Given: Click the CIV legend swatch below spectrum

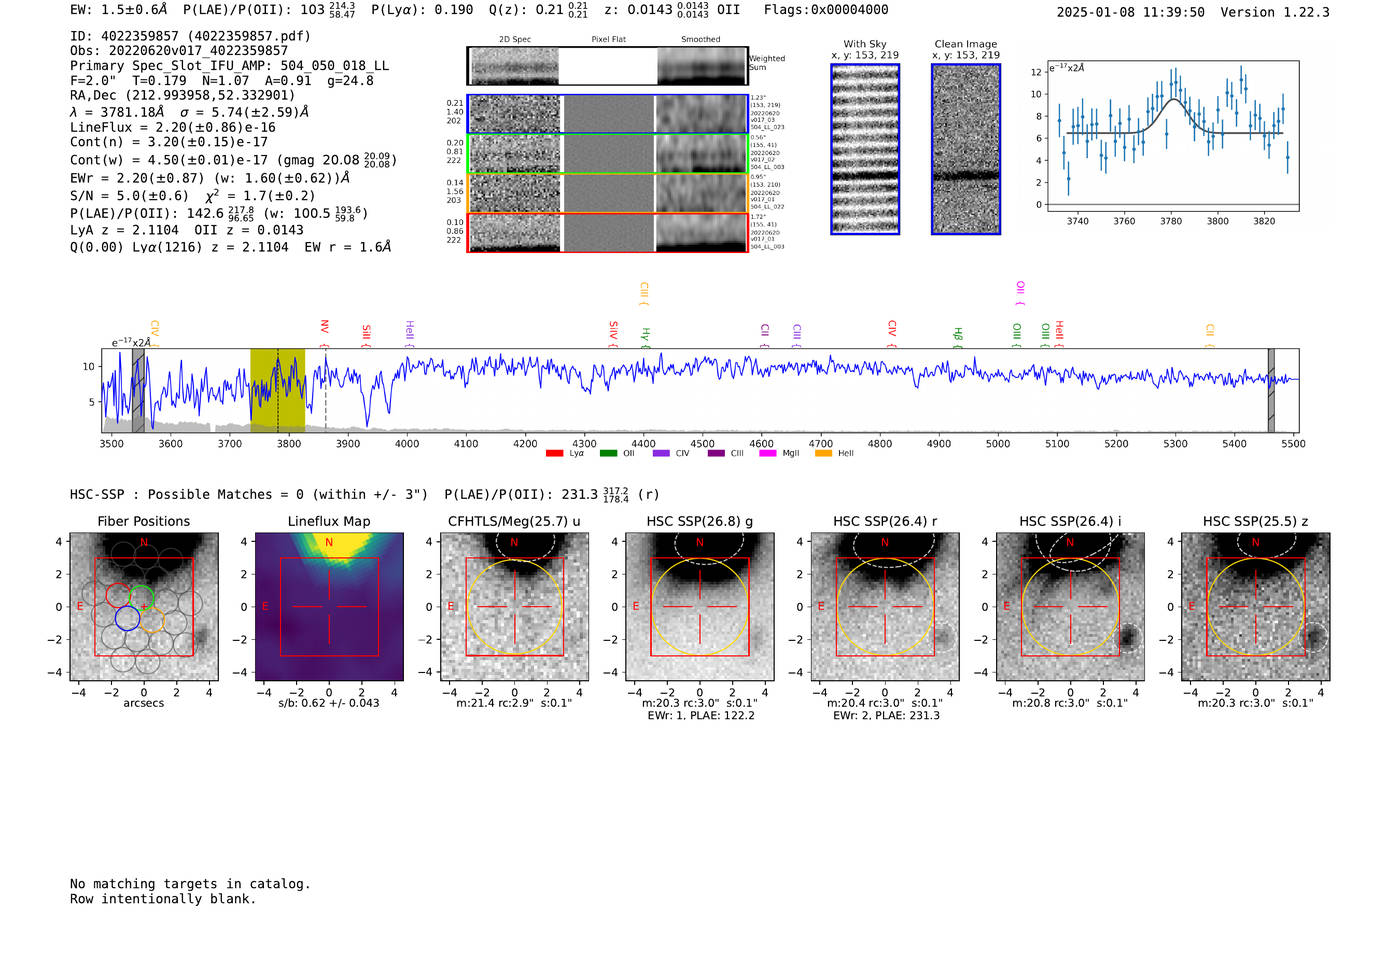Looking at the screenshot, I should click(x=661, y=453).
